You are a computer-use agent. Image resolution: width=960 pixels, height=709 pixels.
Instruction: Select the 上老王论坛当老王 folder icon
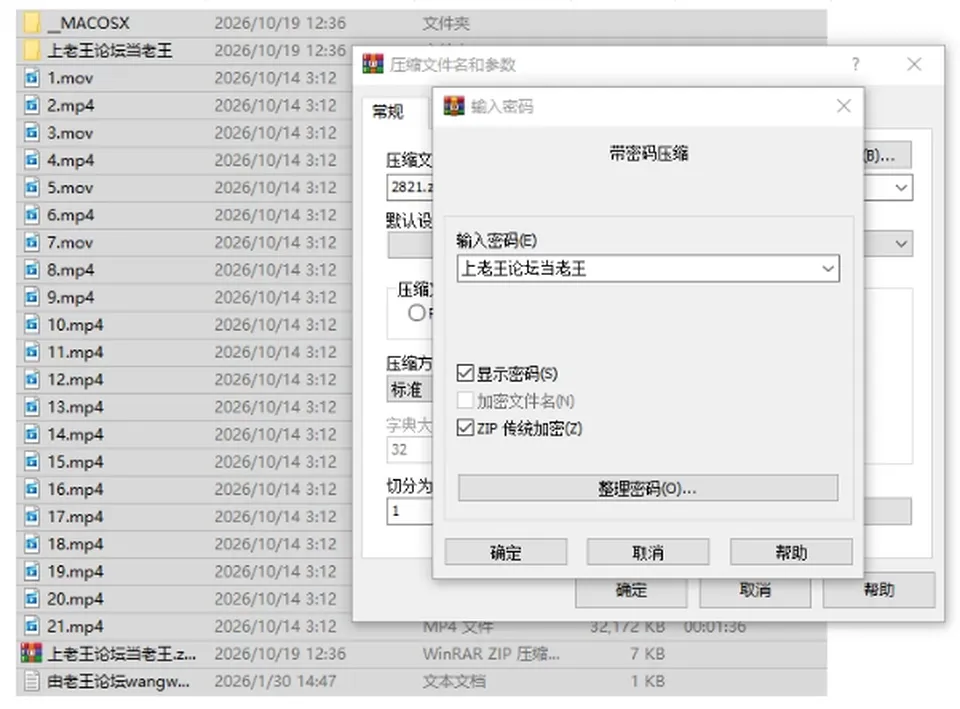(32, 50)
